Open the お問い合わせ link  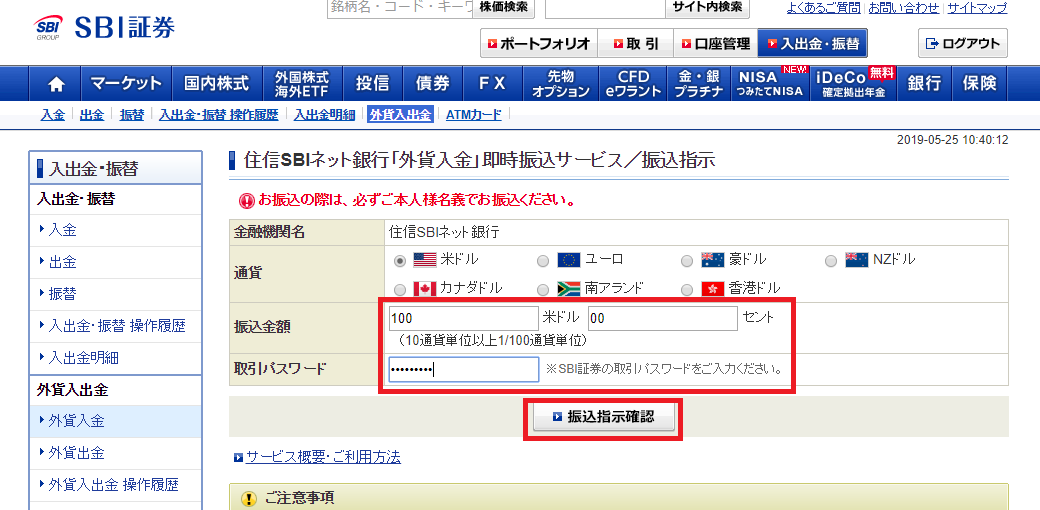pos(903,8)
